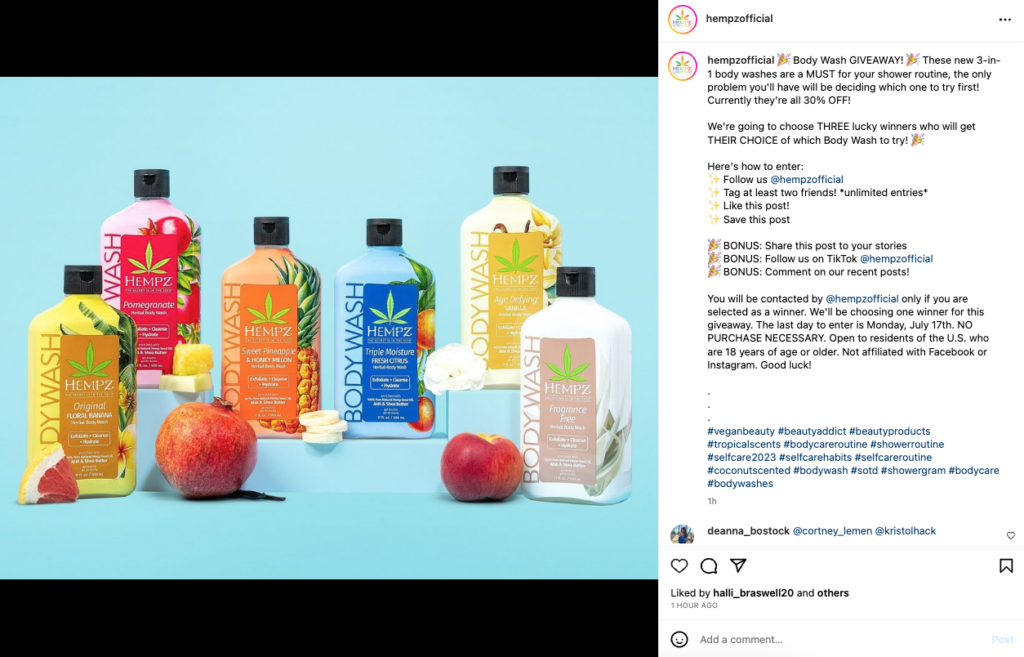The width and height of the screenshot is (1024, 657).
Task: Open hempzofficial header profile picture
Action: [682, 19]
